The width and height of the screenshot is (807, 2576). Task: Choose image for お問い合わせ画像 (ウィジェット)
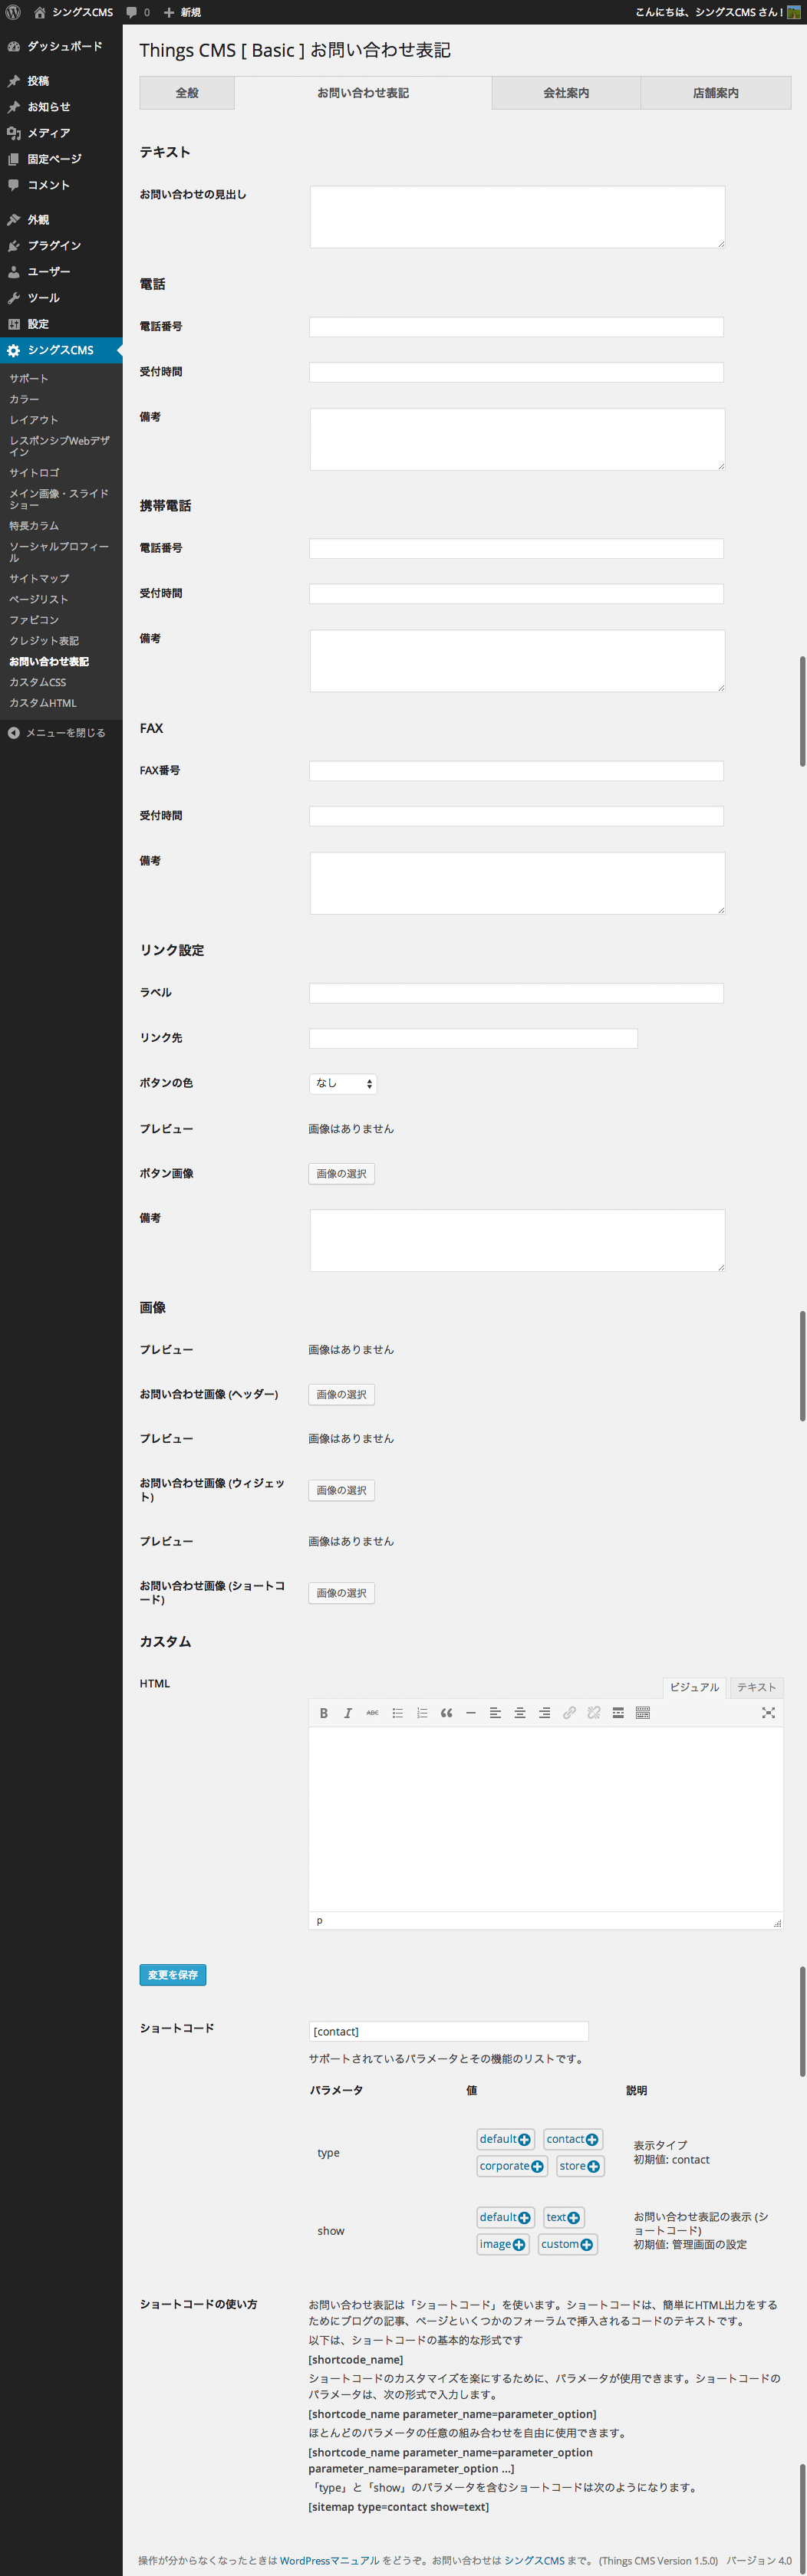(x=342, y=1491)
